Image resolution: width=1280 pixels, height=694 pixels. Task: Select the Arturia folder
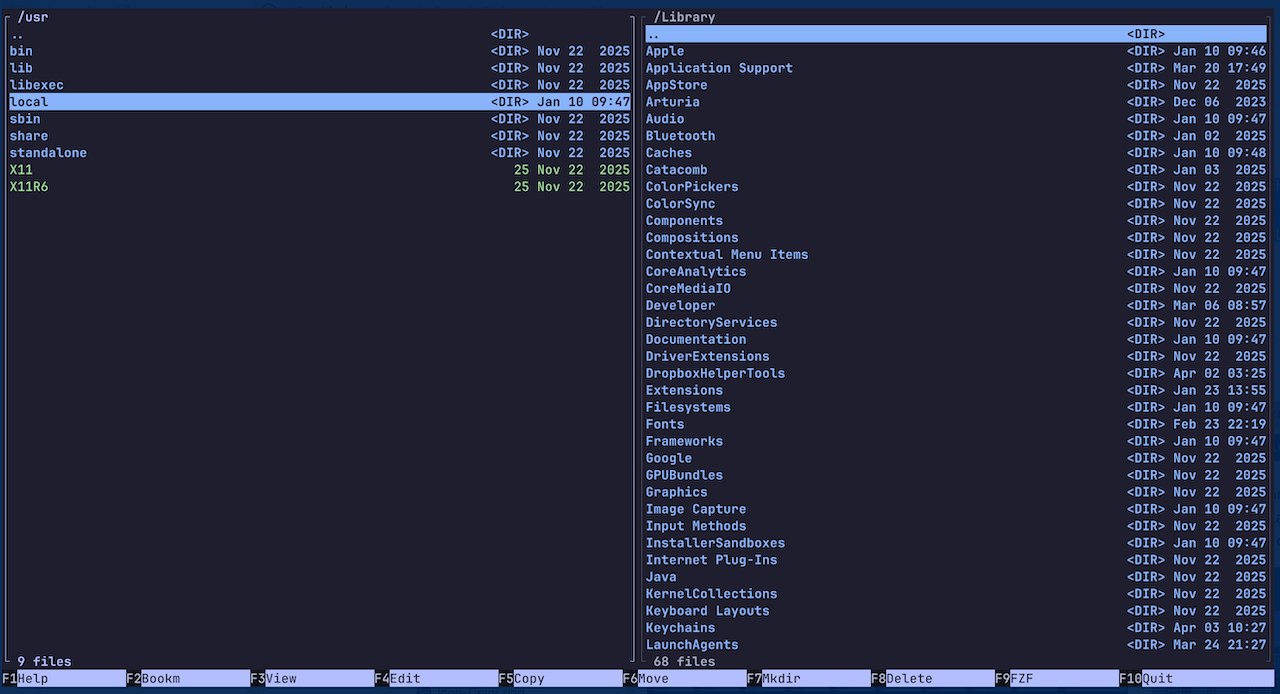tap(956, 102)
